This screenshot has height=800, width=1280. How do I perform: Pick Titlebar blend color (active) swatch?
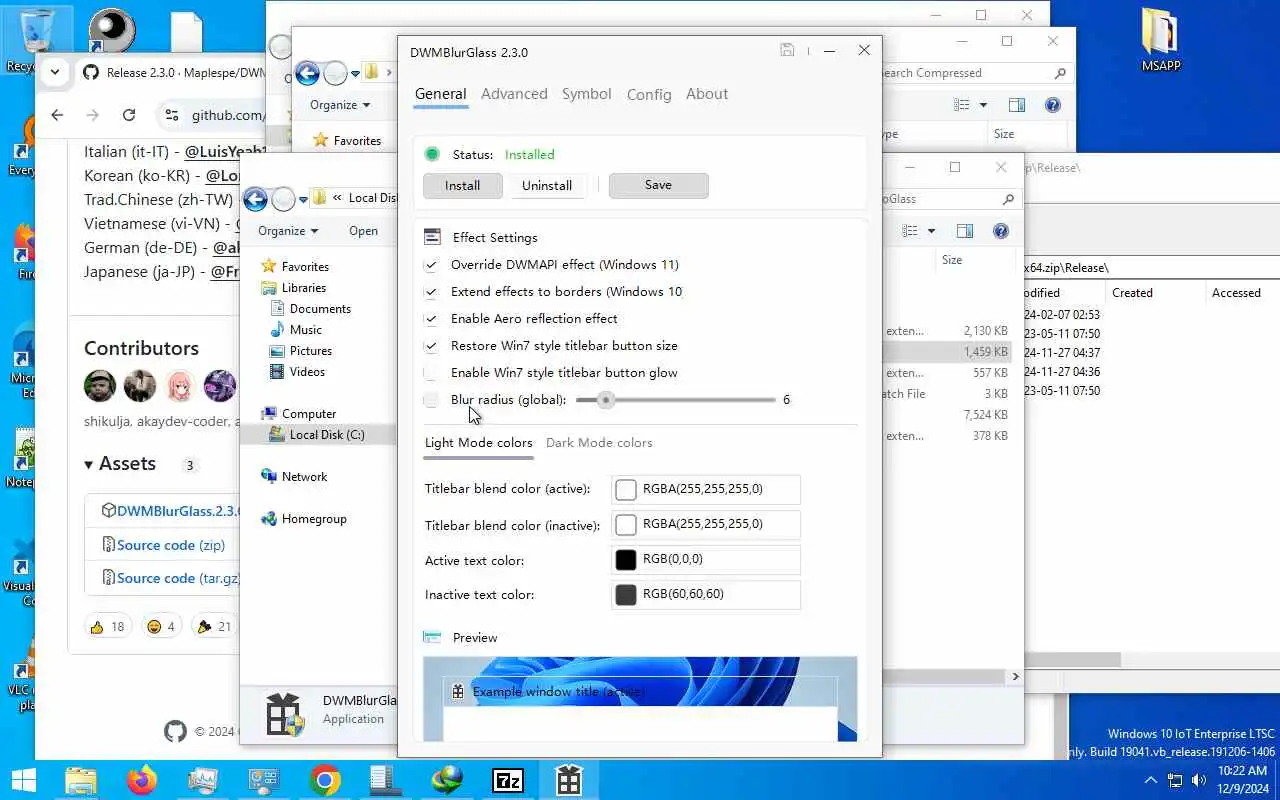(626, 489)
